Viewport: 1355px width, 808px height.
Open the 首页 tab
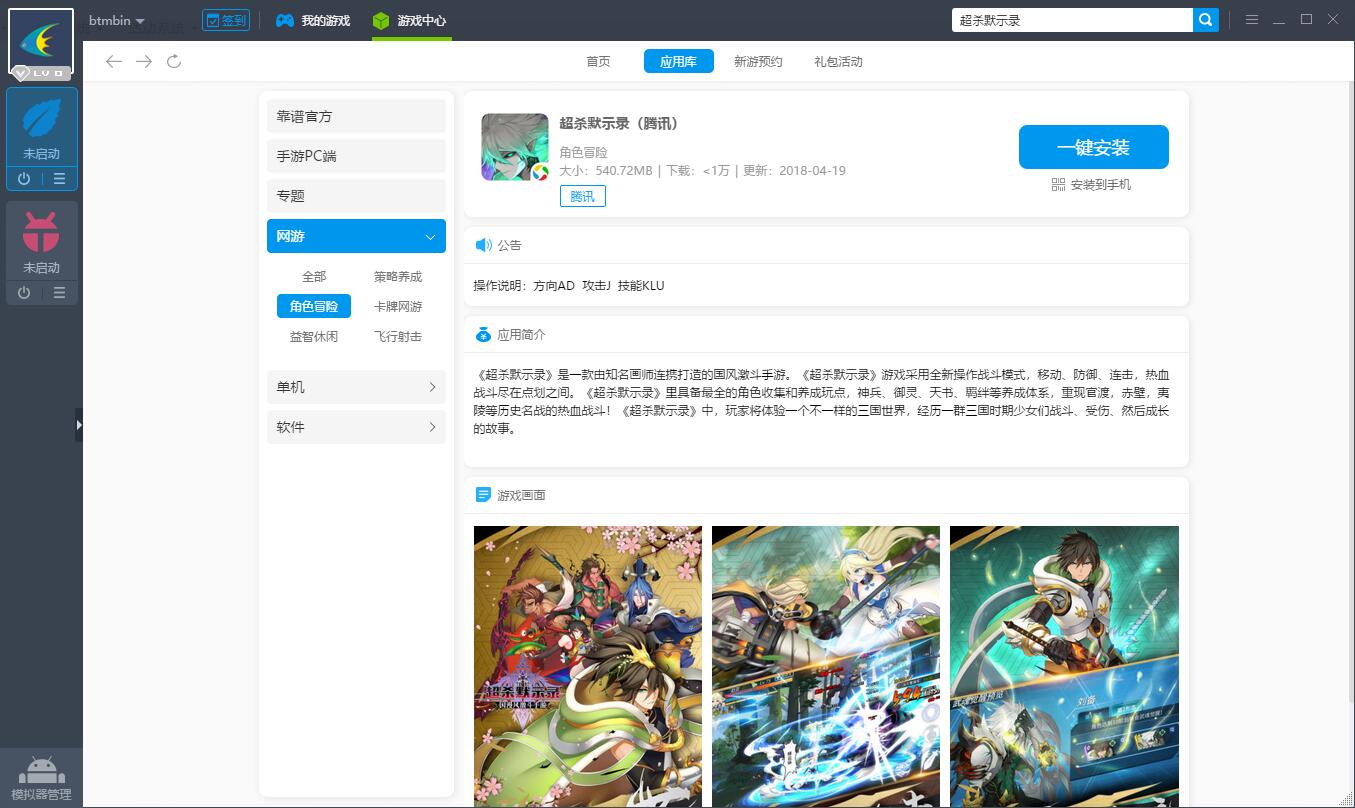[x=598, y=62]
